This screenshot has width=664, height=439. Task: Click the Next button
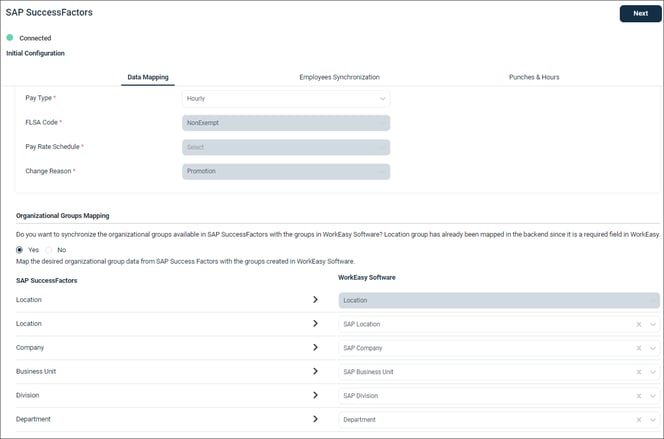(x=640, y=14)
